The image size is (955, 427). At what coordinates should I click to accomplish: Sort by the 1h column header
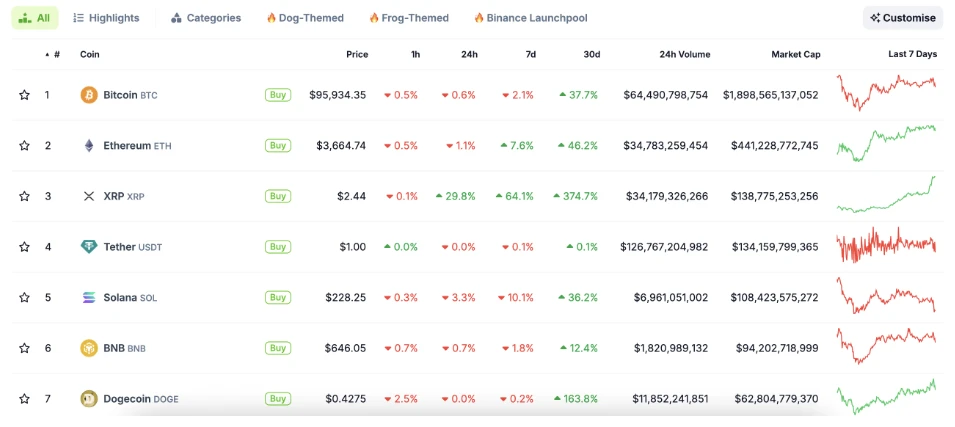coord(415,54)
